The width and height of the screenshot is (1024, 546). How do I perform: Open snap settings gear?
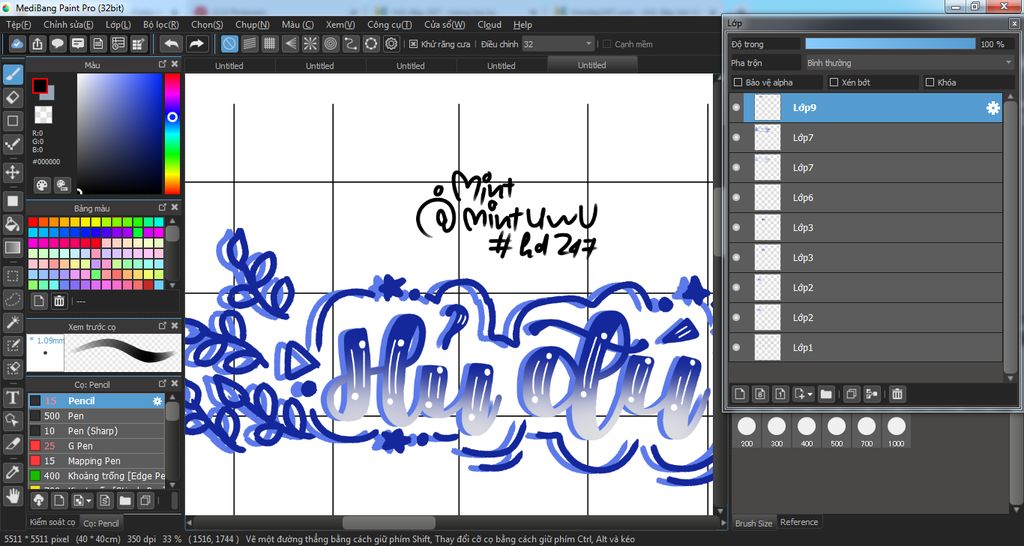[x=391, y=44]
